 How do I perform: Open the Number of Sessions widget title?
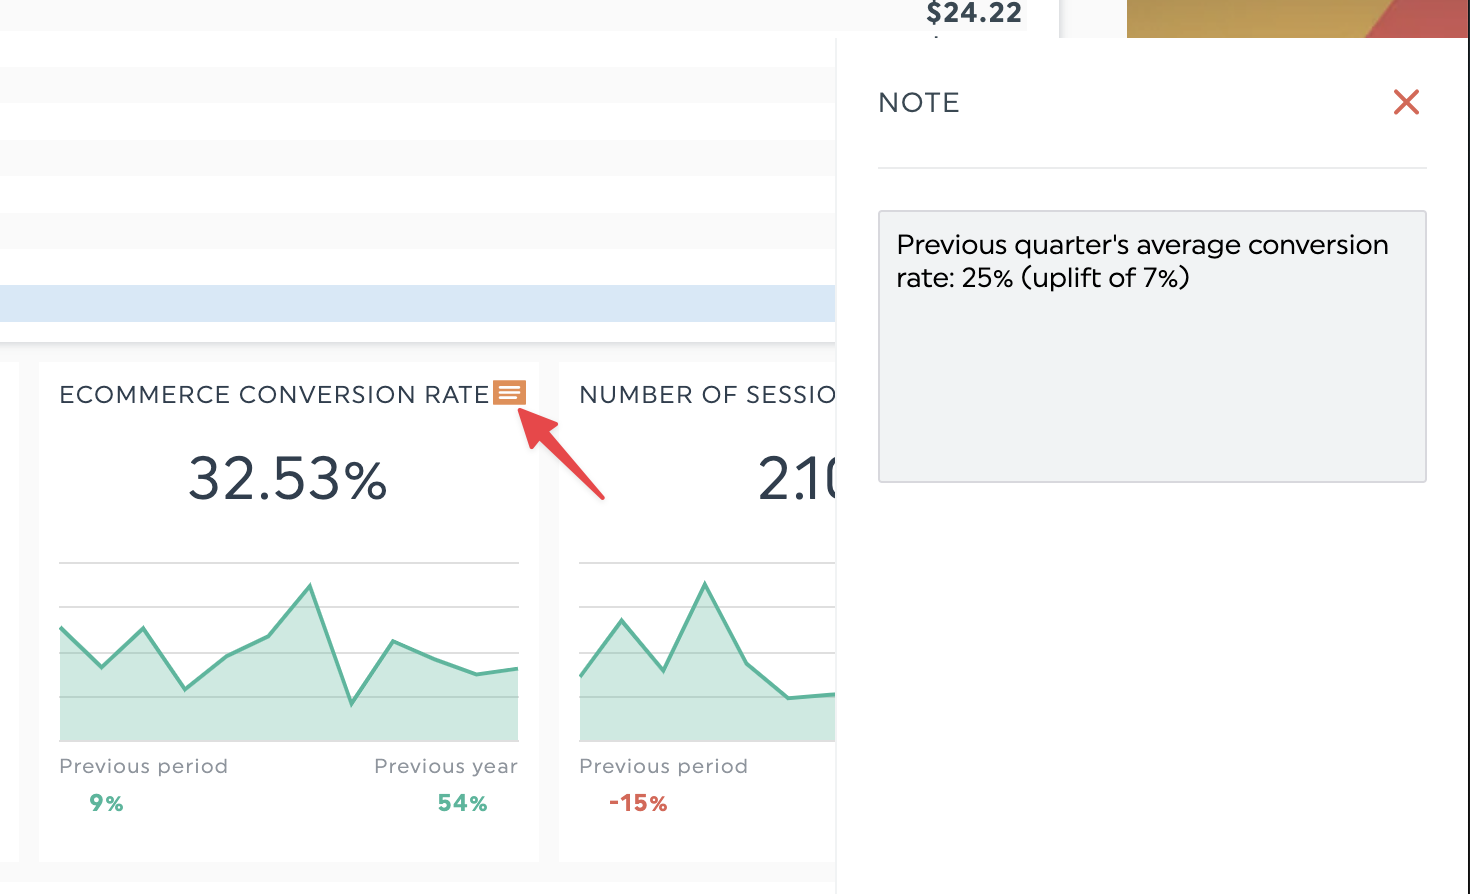tap(707, 395)
